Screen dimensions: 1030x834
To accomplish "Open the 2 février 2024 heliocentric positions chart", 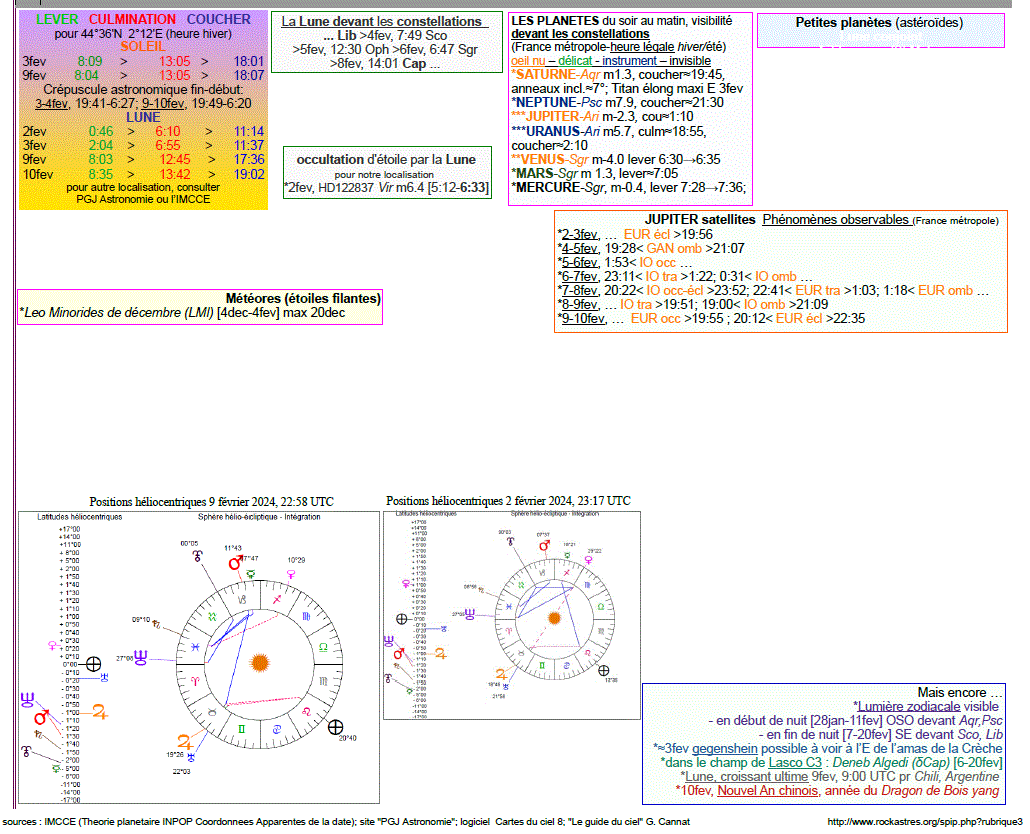I will tap(512, 615).
